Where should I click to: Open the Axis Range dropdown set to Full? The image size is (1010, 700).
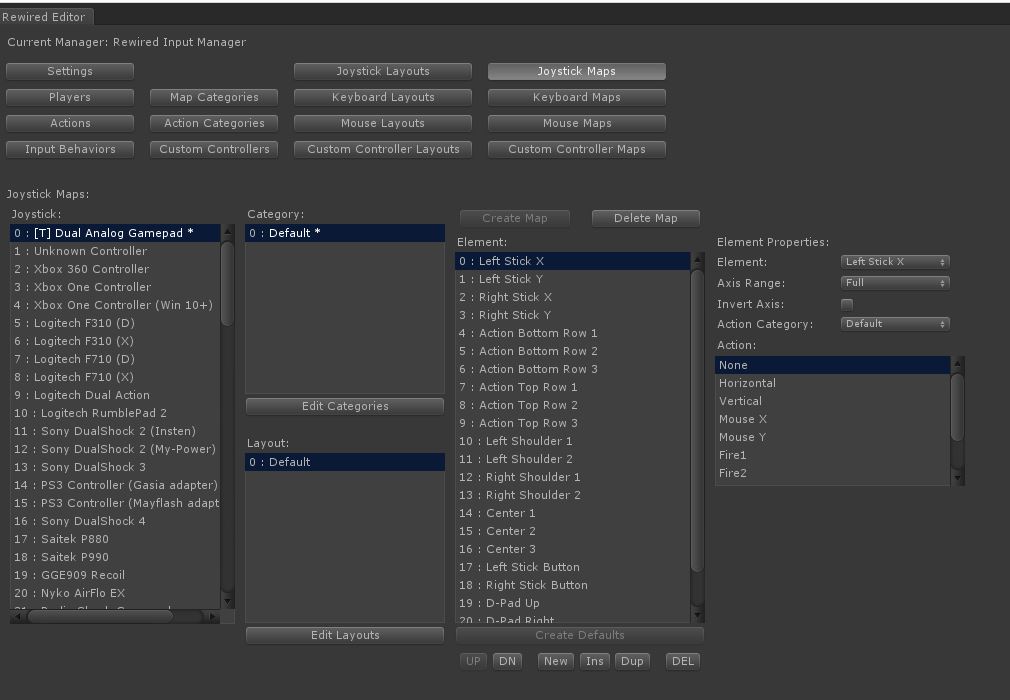coord(893,282)
